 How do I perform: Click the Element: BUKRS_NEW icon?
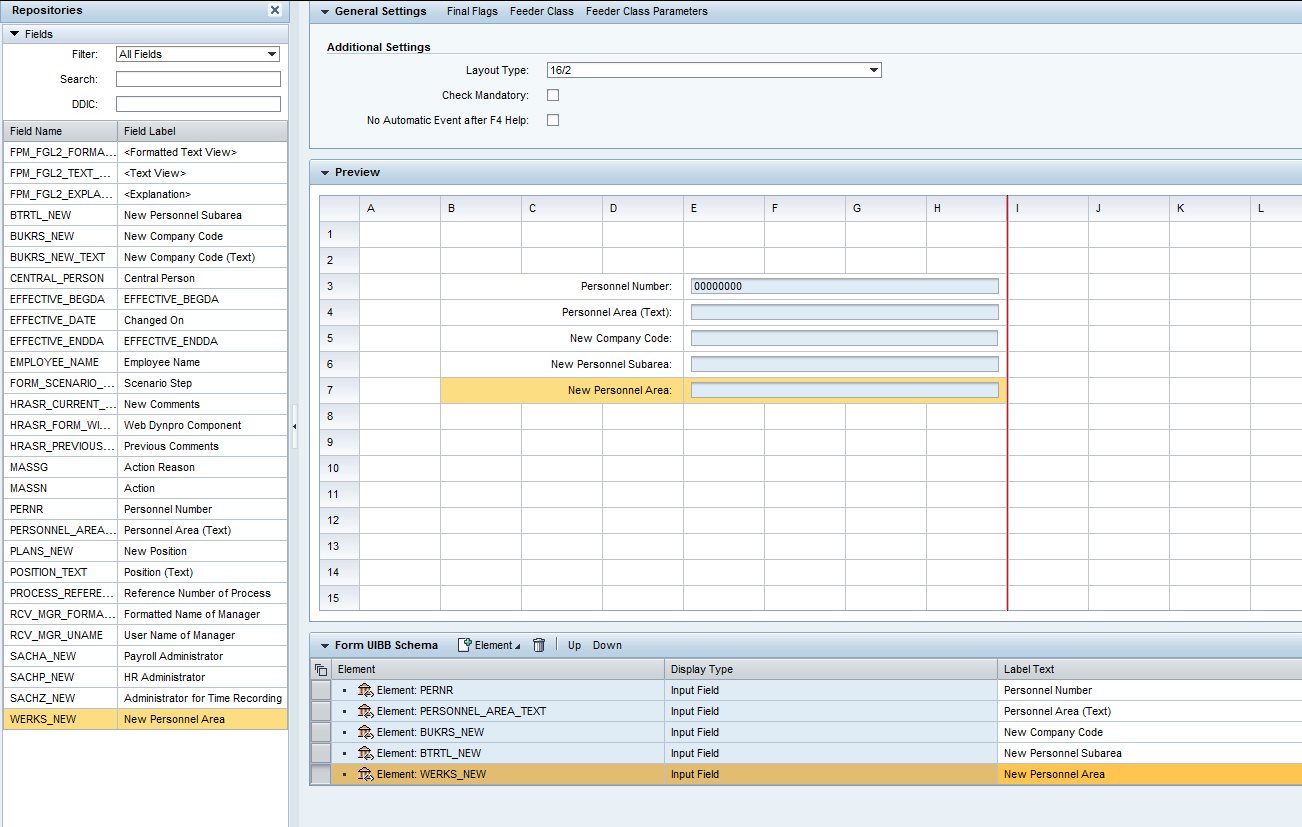point(365,732)
